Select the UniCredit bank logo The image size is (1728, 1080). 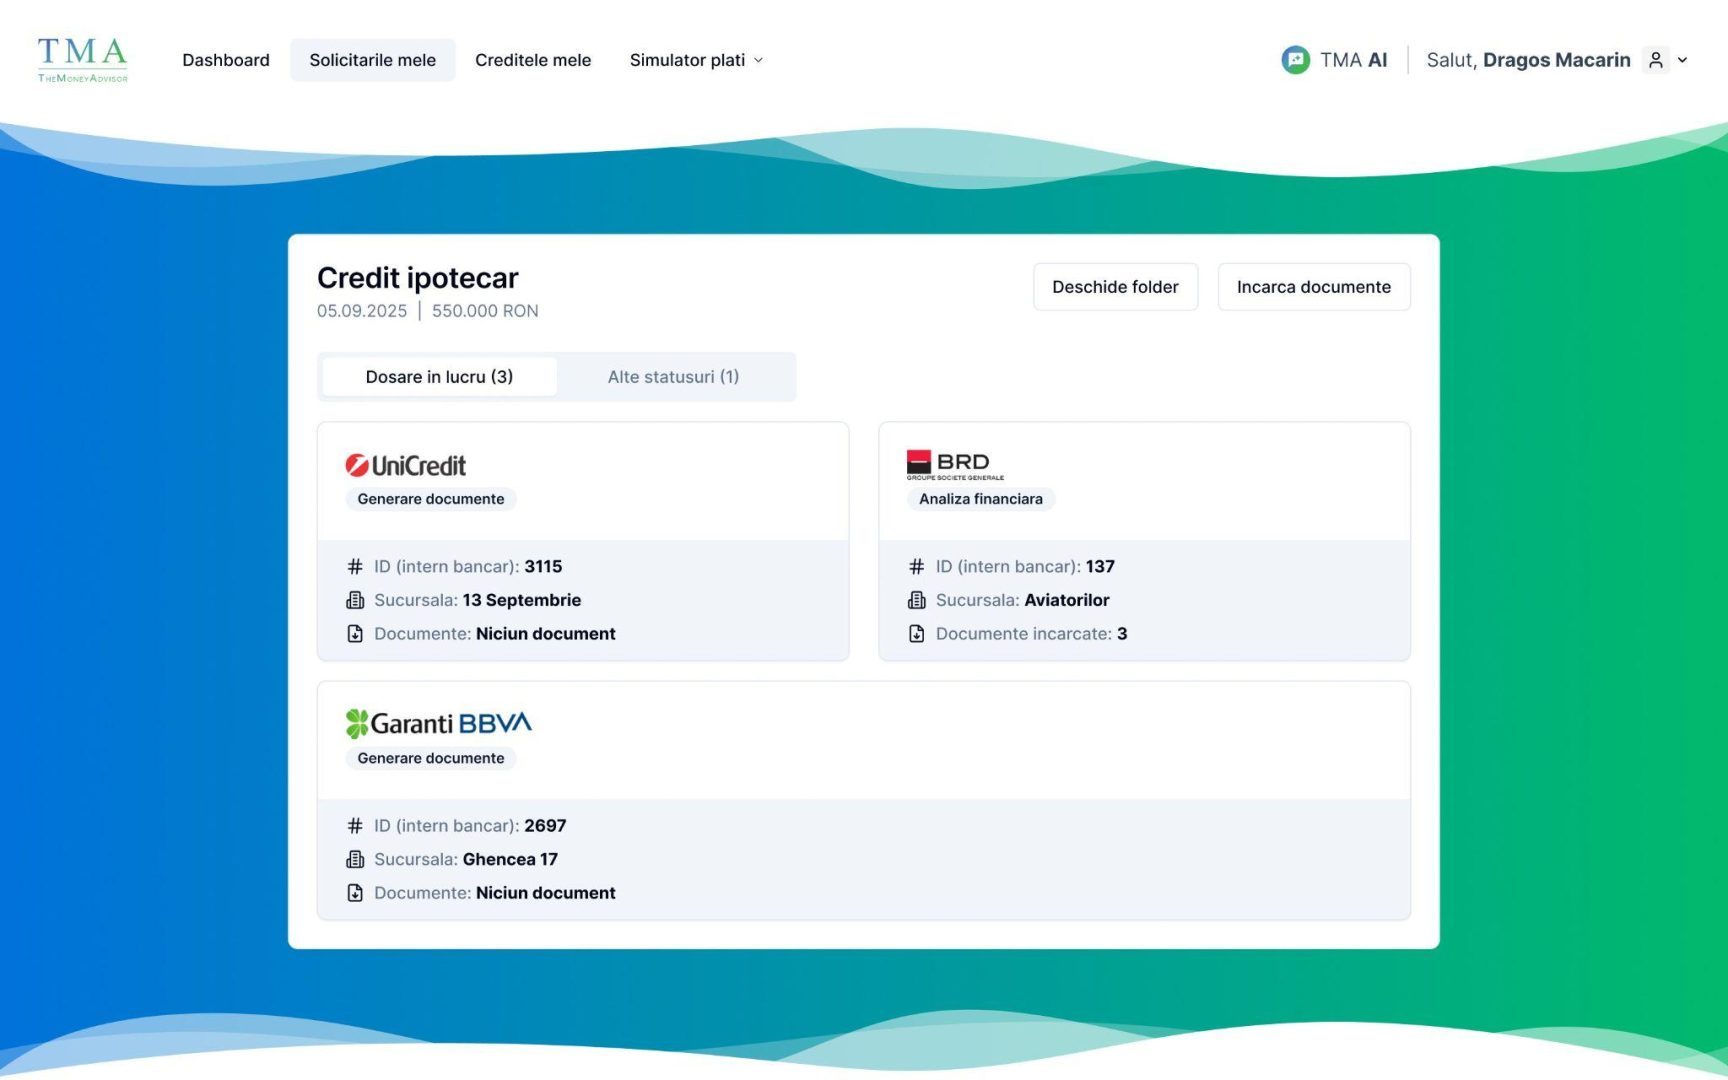406,464
